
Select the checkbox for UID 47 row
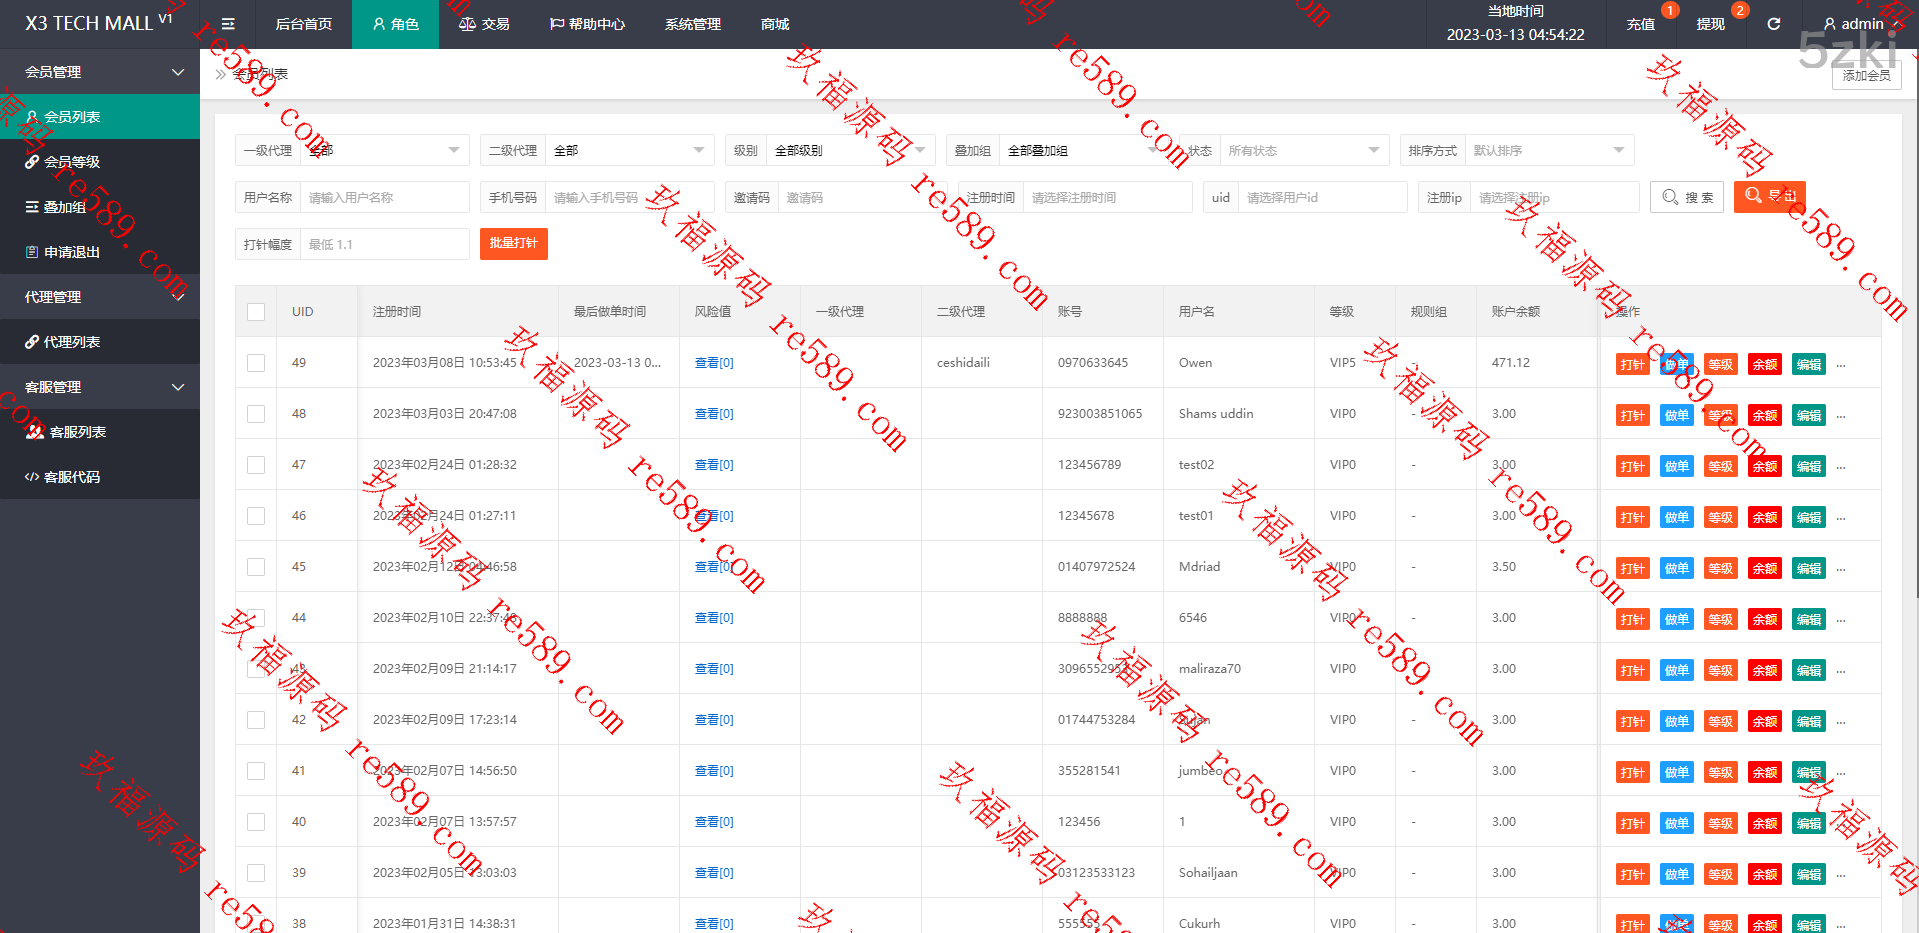point(256,465)
